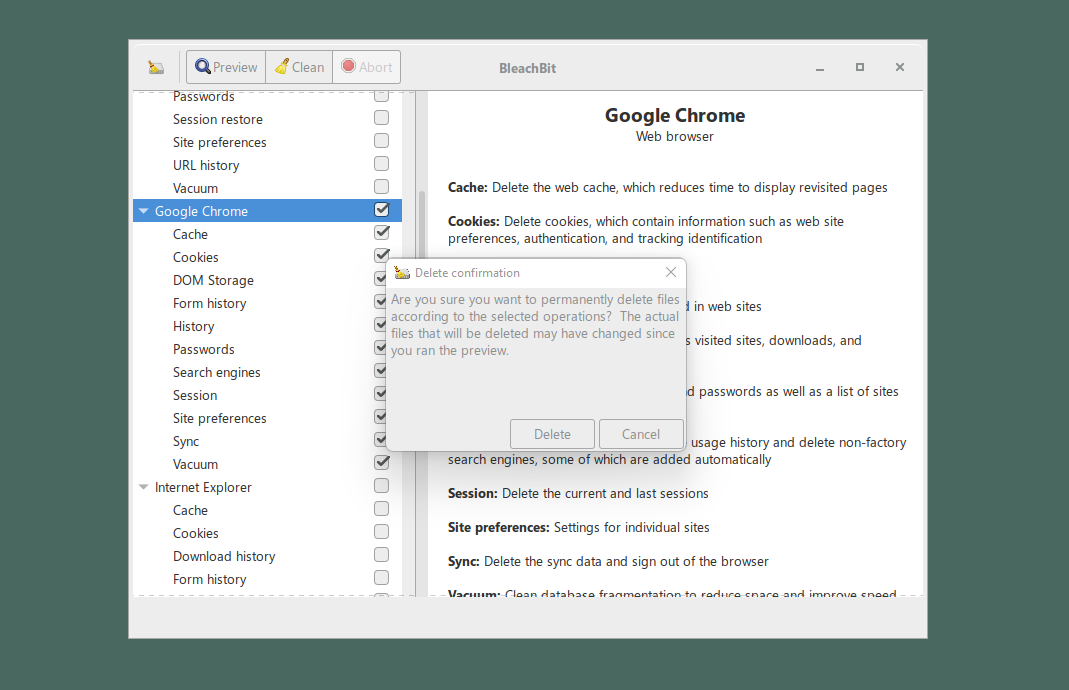Uncheck the Google Chrome group checkbox
This screenshot has height=690, width=1069.
point(382,209)
